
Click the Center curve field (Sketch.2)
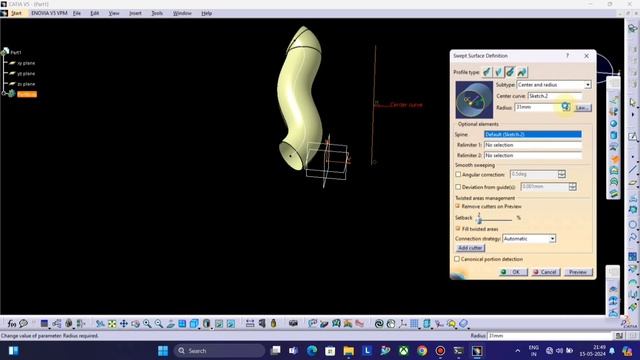[x=555, y=96]
